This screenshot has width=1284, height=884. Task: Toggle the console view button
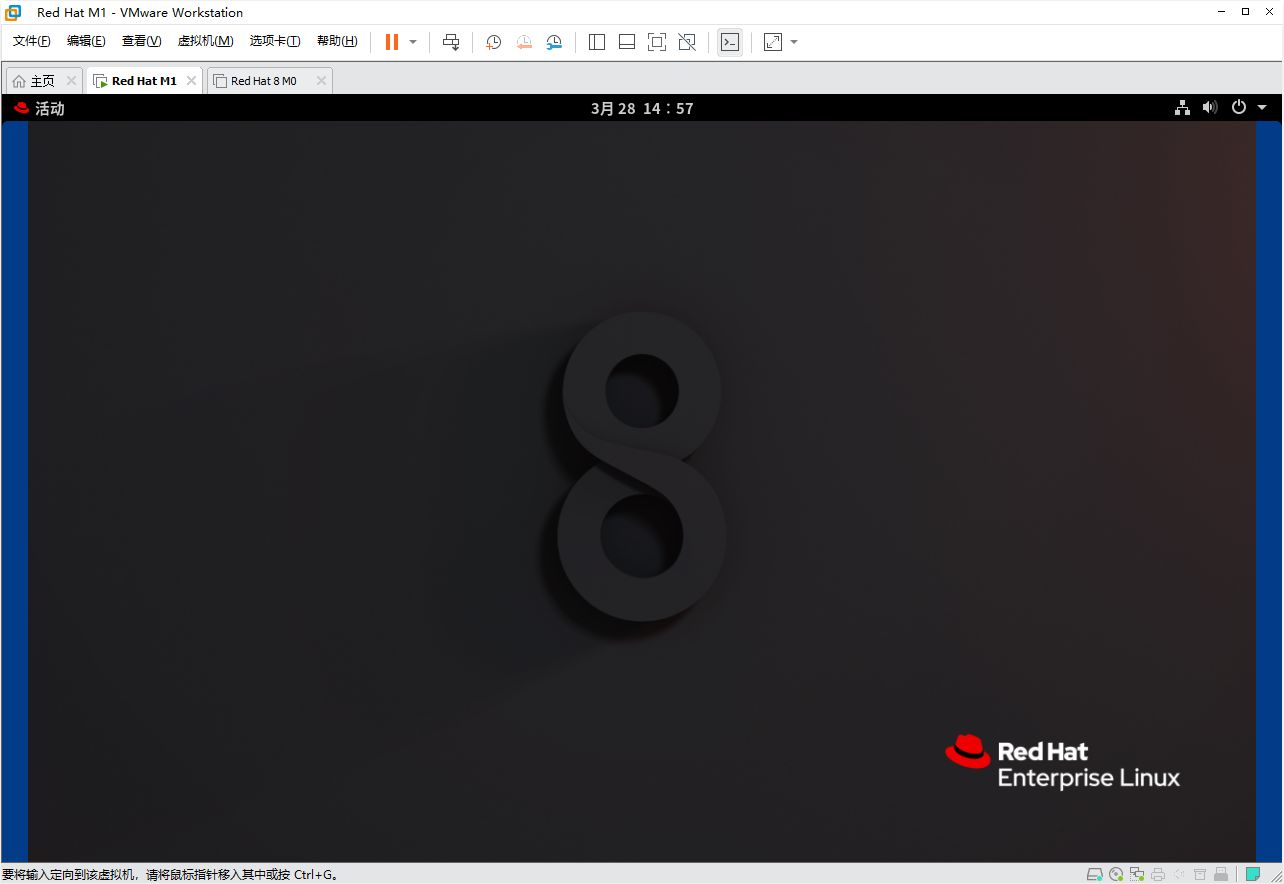point(730,42)
